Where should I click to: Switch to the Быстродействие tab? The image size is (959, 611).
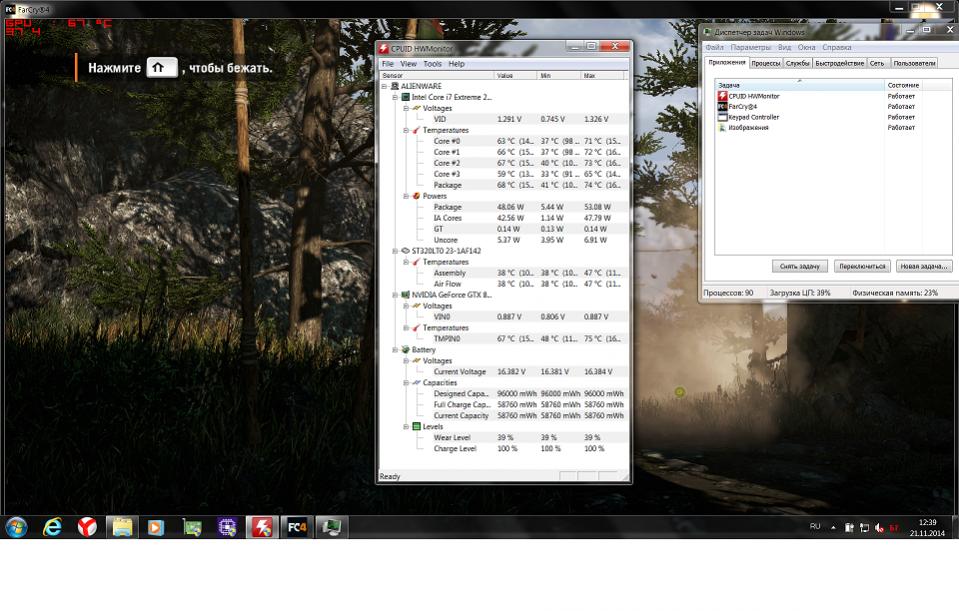[839, 63]
